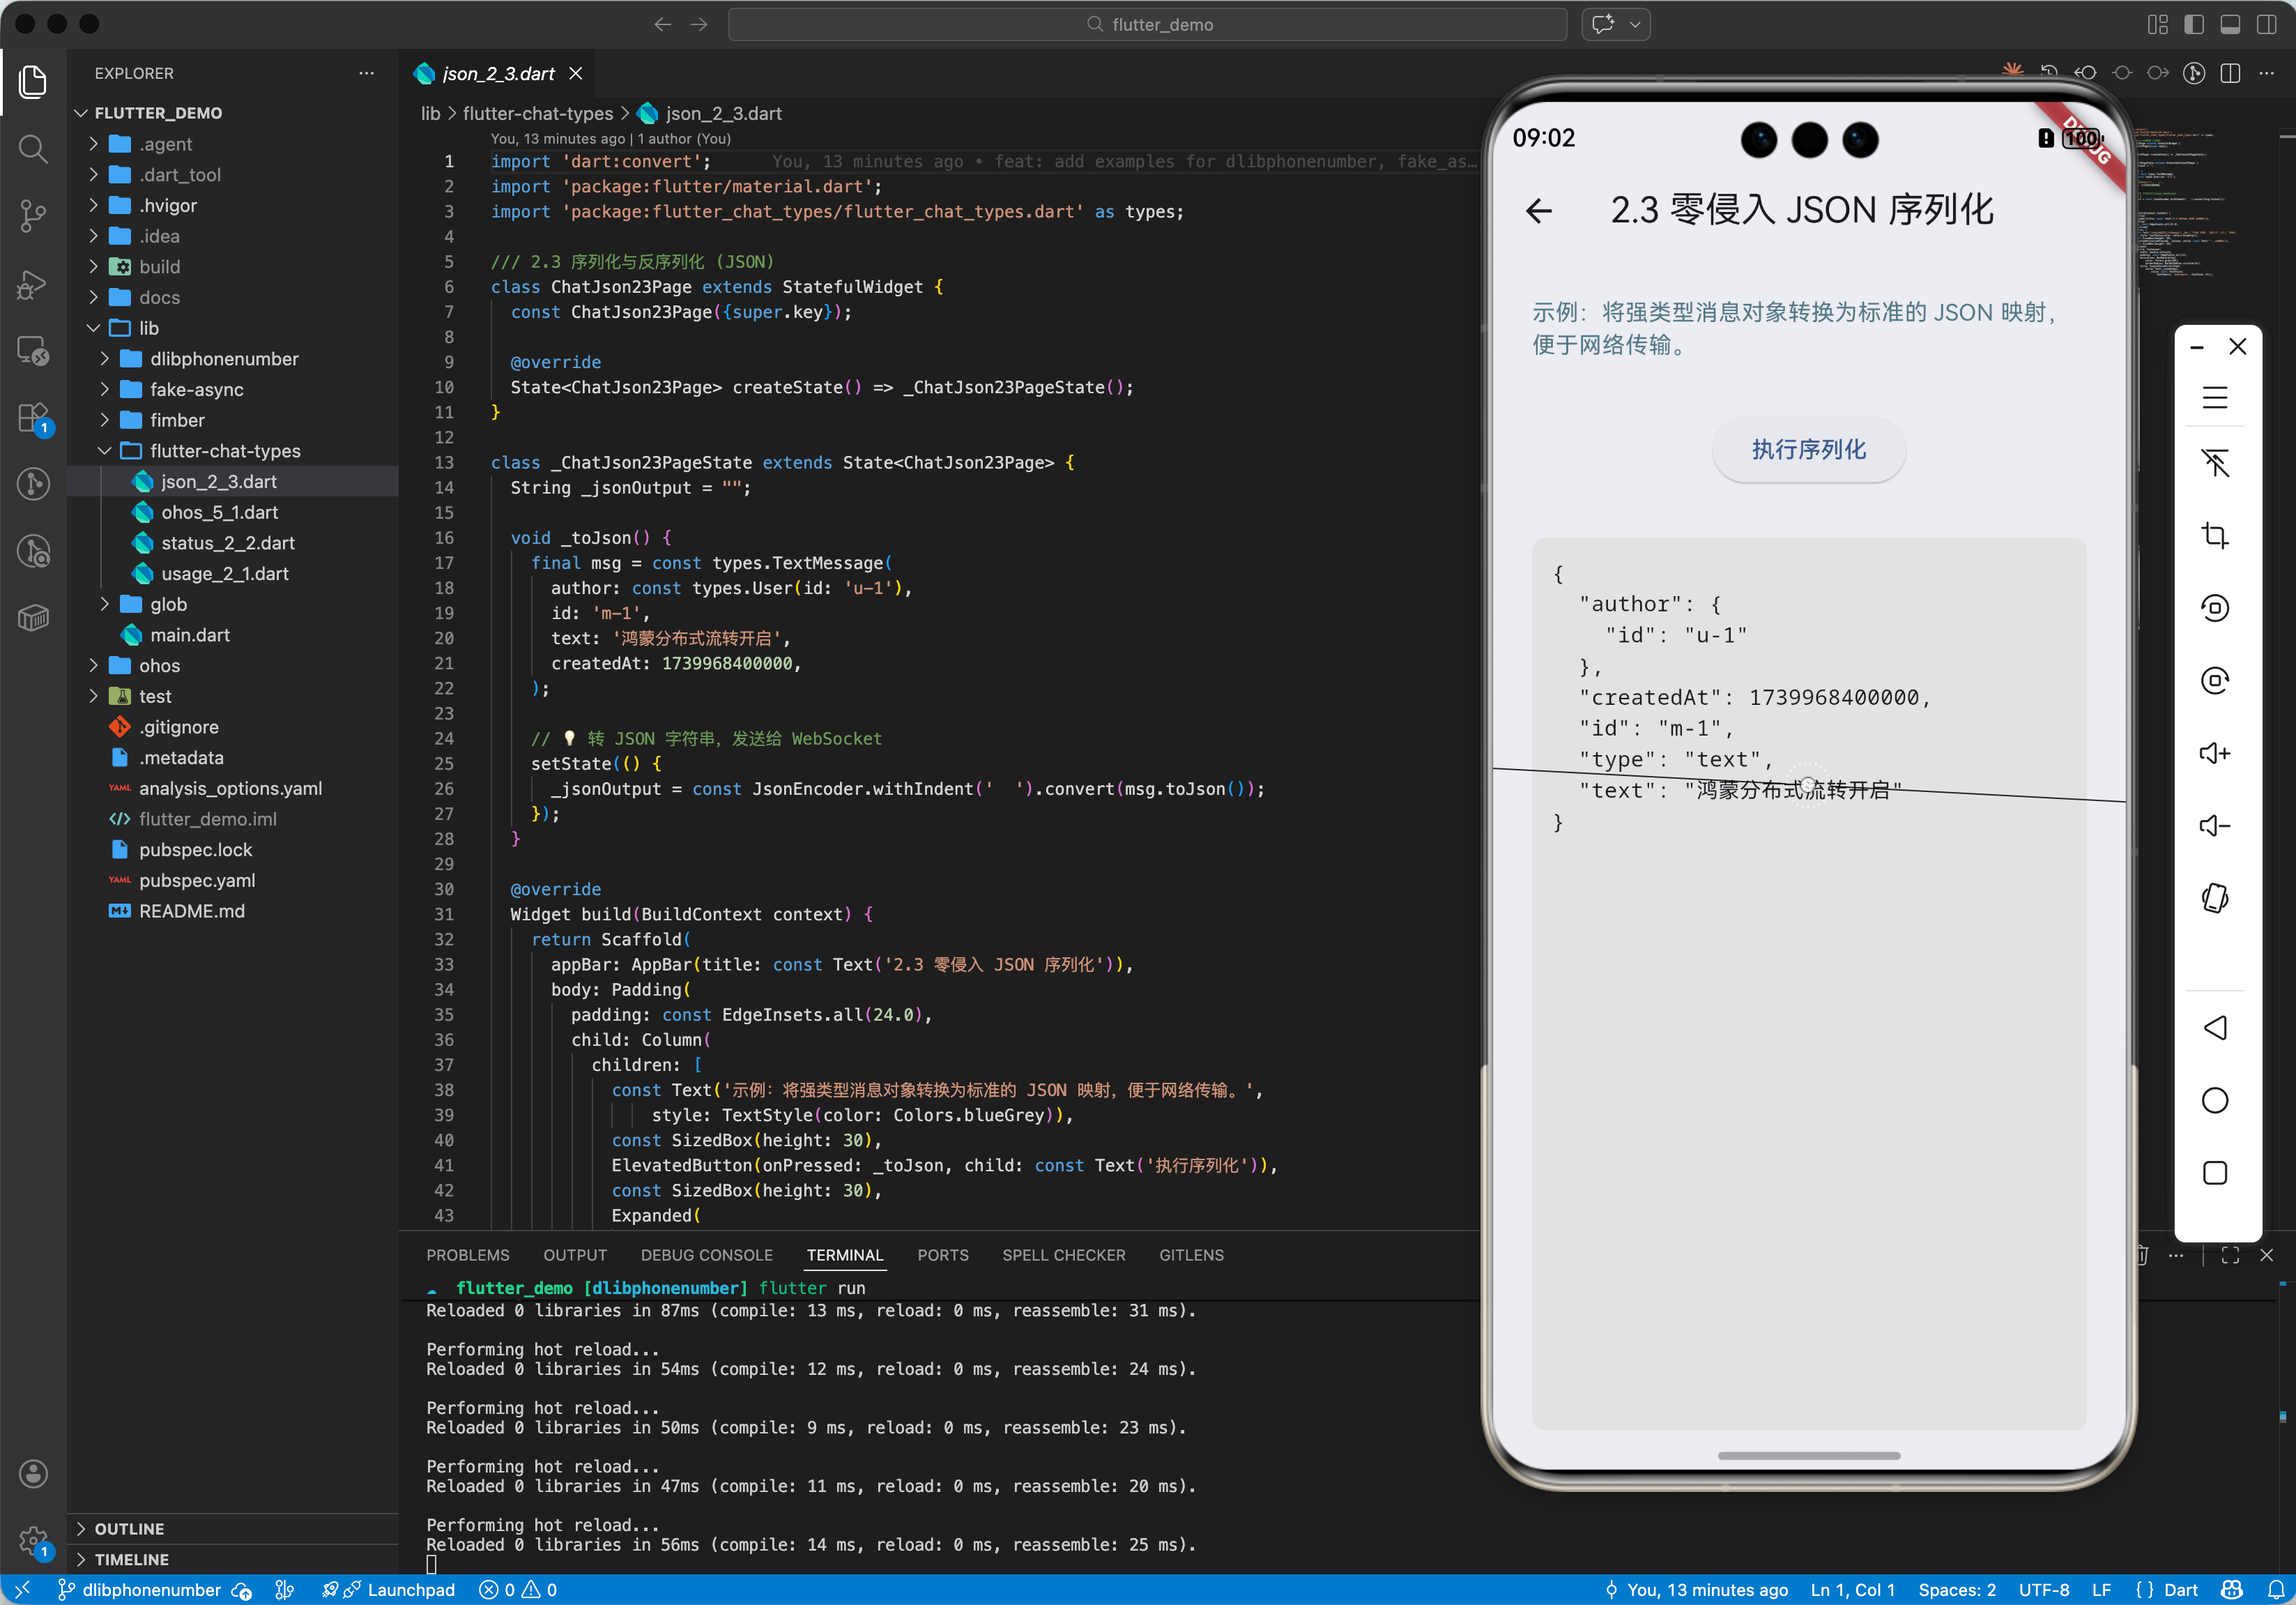Screen dimensions: 2296x1605
Task: Collapse the flutter-chat-types folder
Action: [224, 451]
